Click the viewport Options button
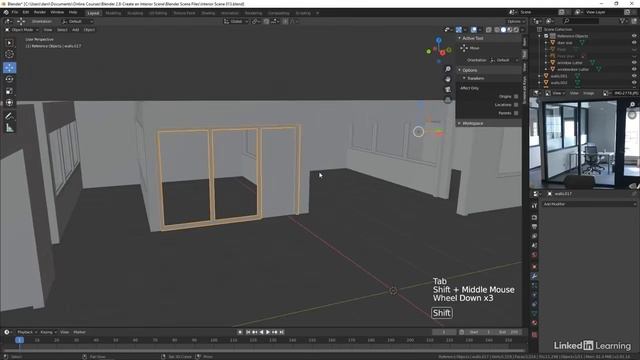 (515, 21)
